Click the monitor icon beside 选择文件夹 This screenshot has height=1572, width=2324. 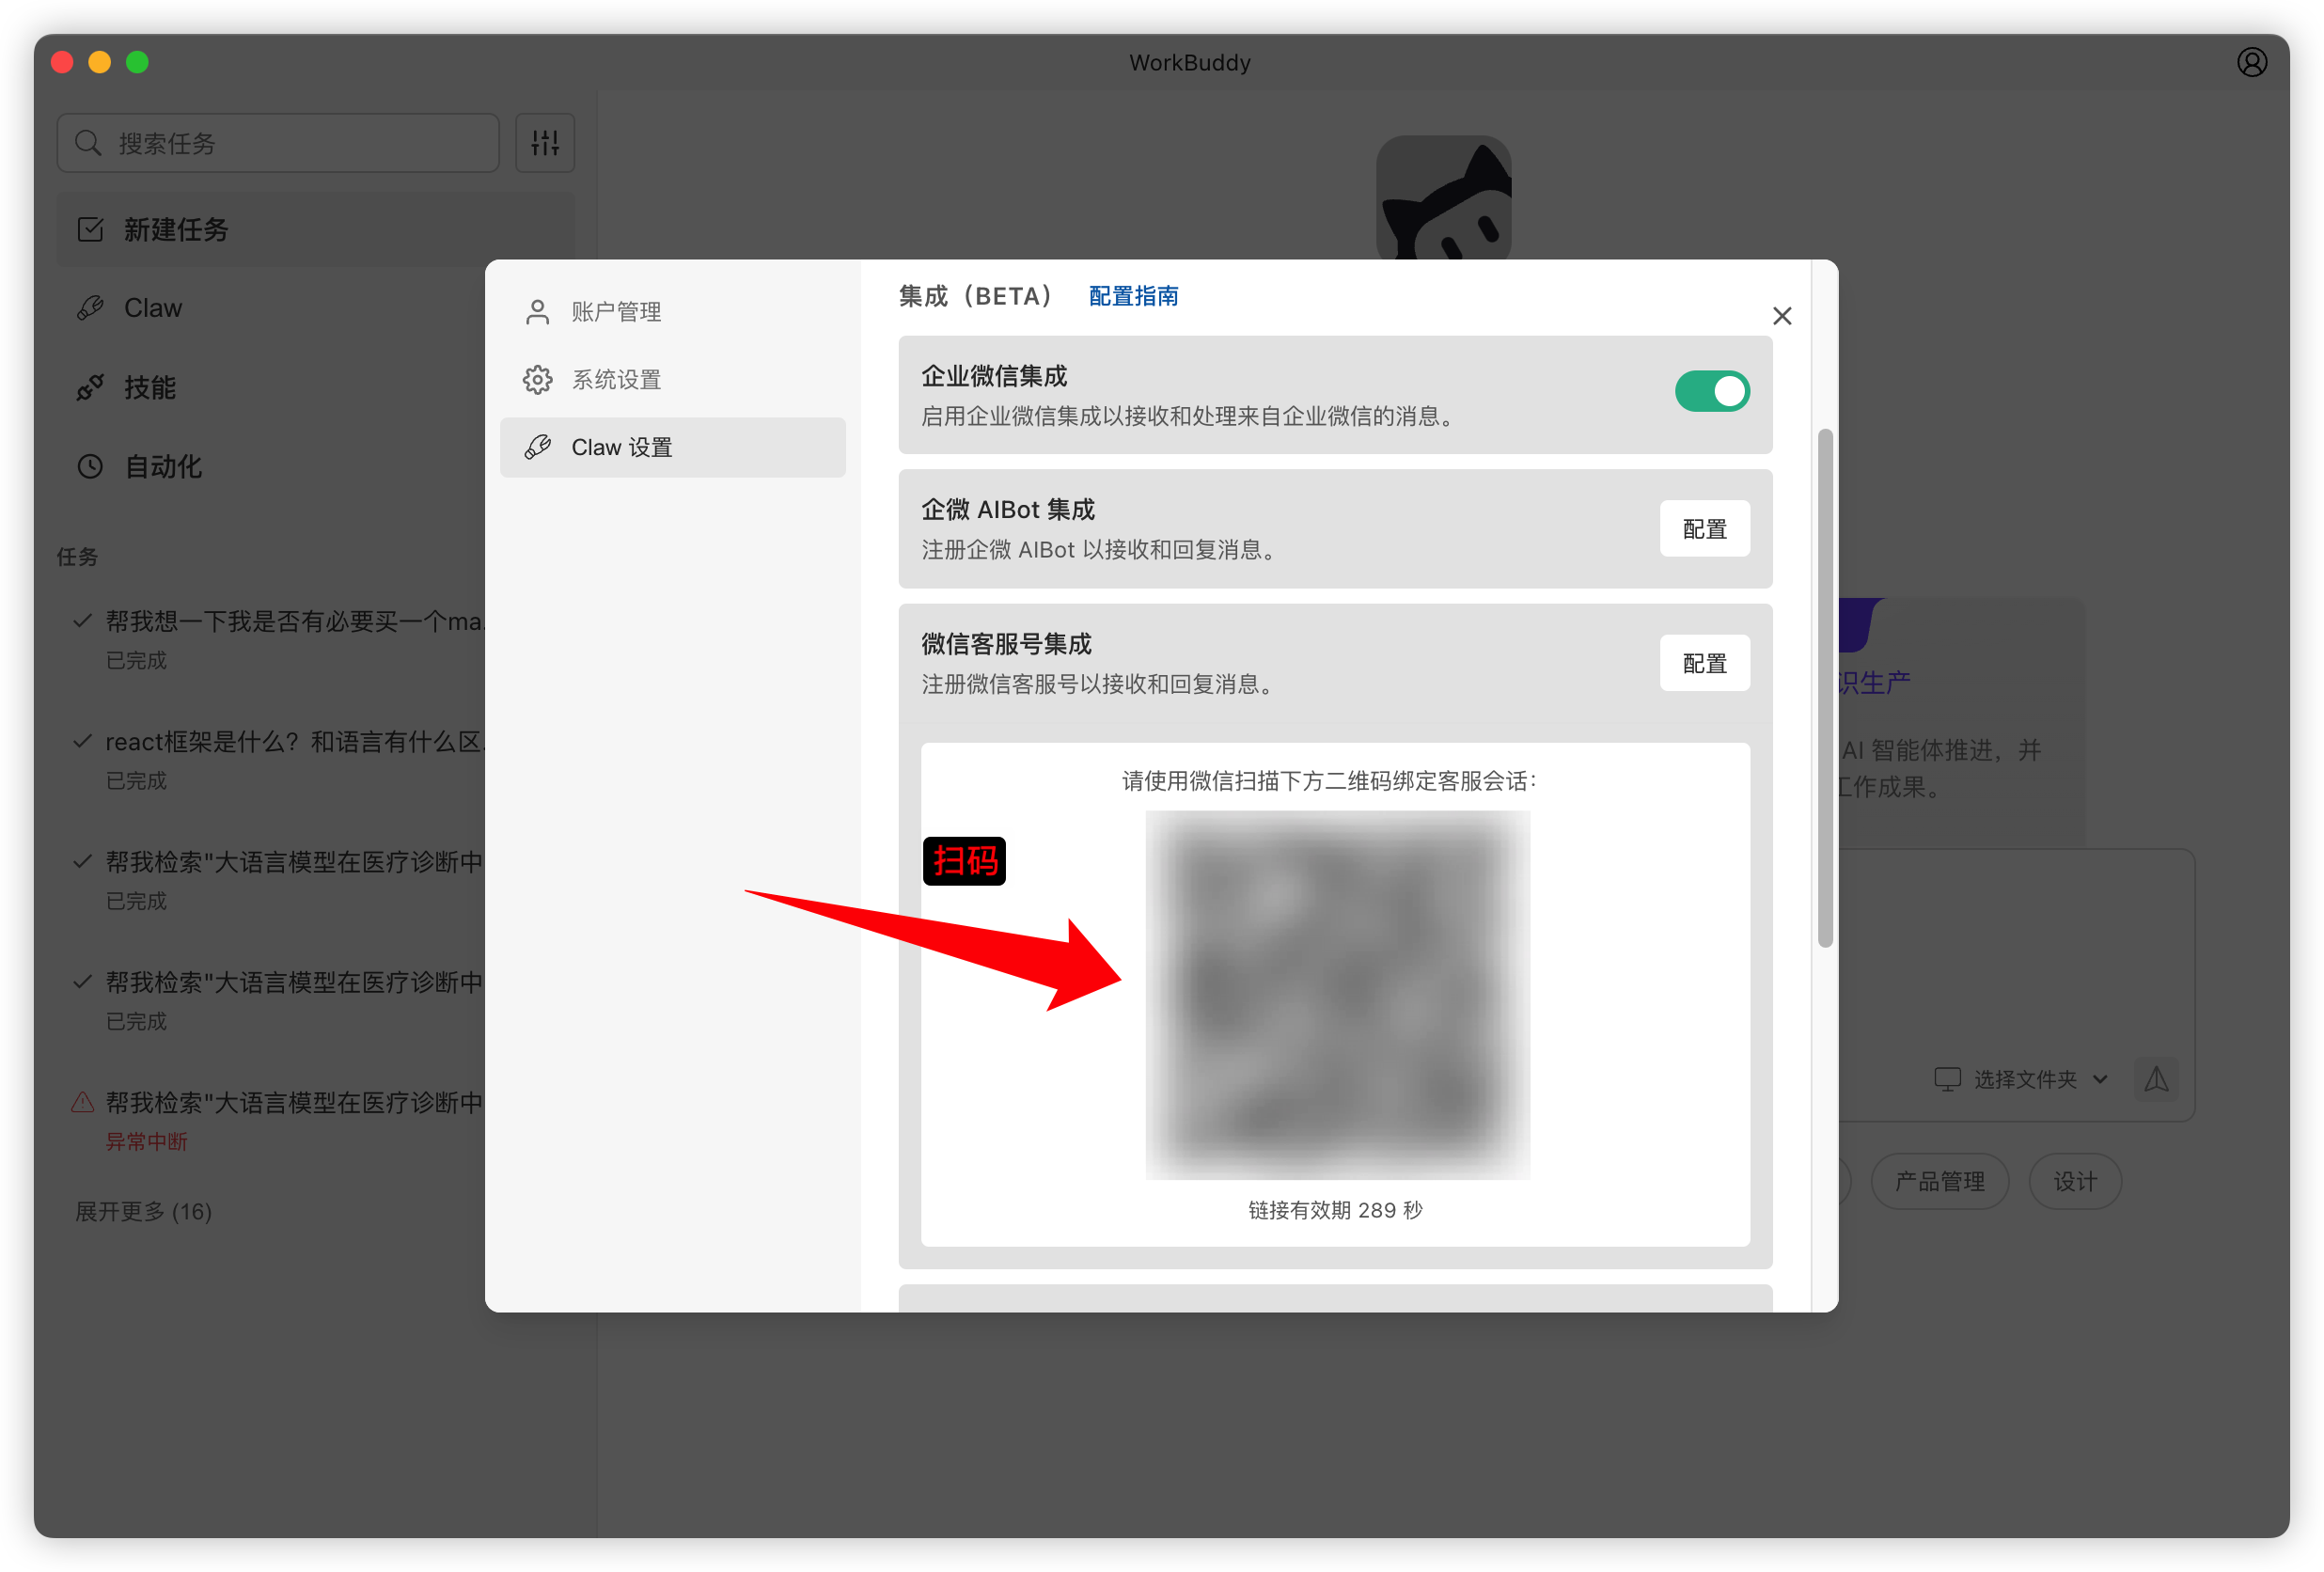[1948, 1079]
